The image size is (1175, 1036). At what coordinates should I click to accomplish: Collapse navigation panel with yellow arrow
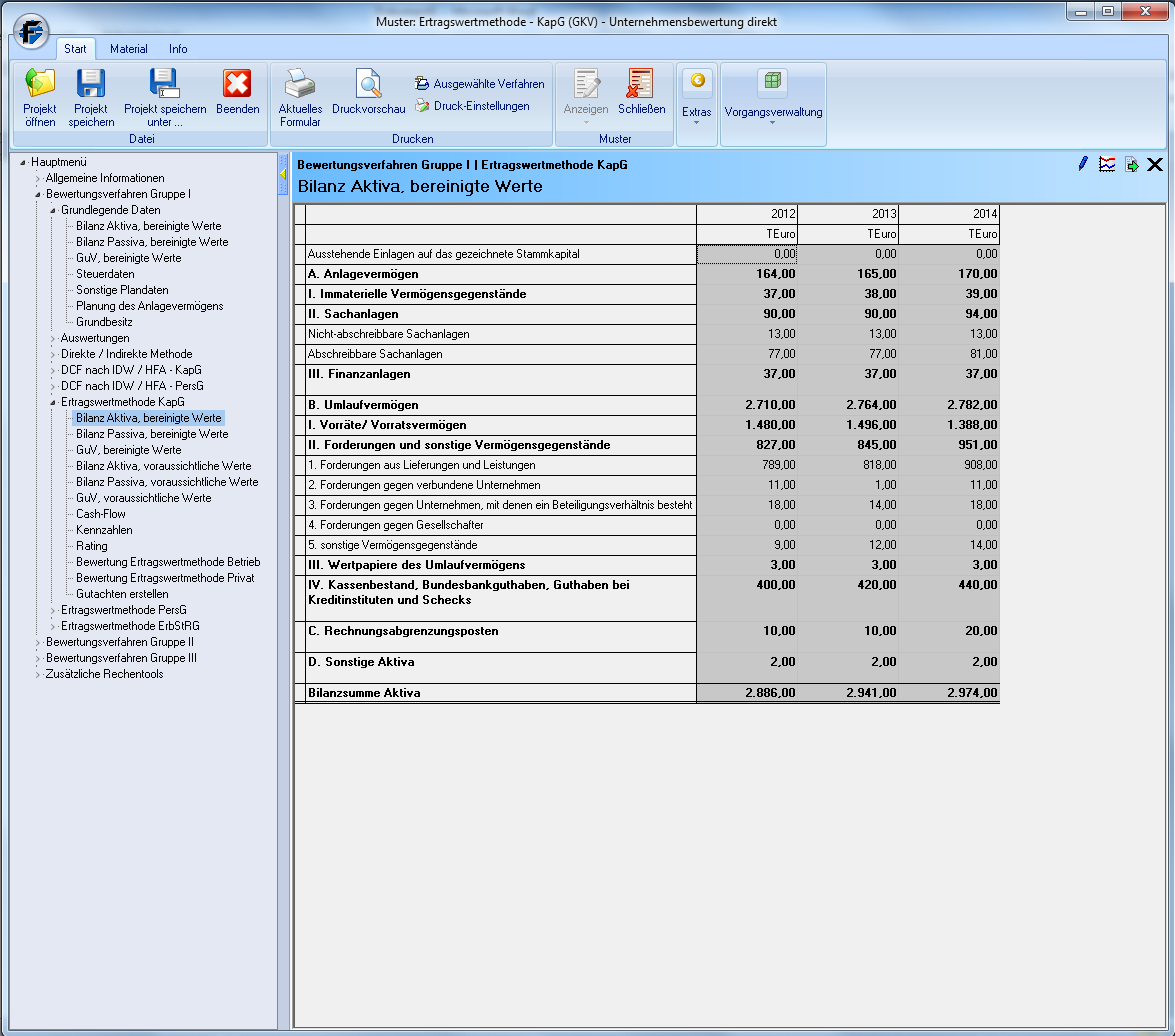(x=283, y=174)
